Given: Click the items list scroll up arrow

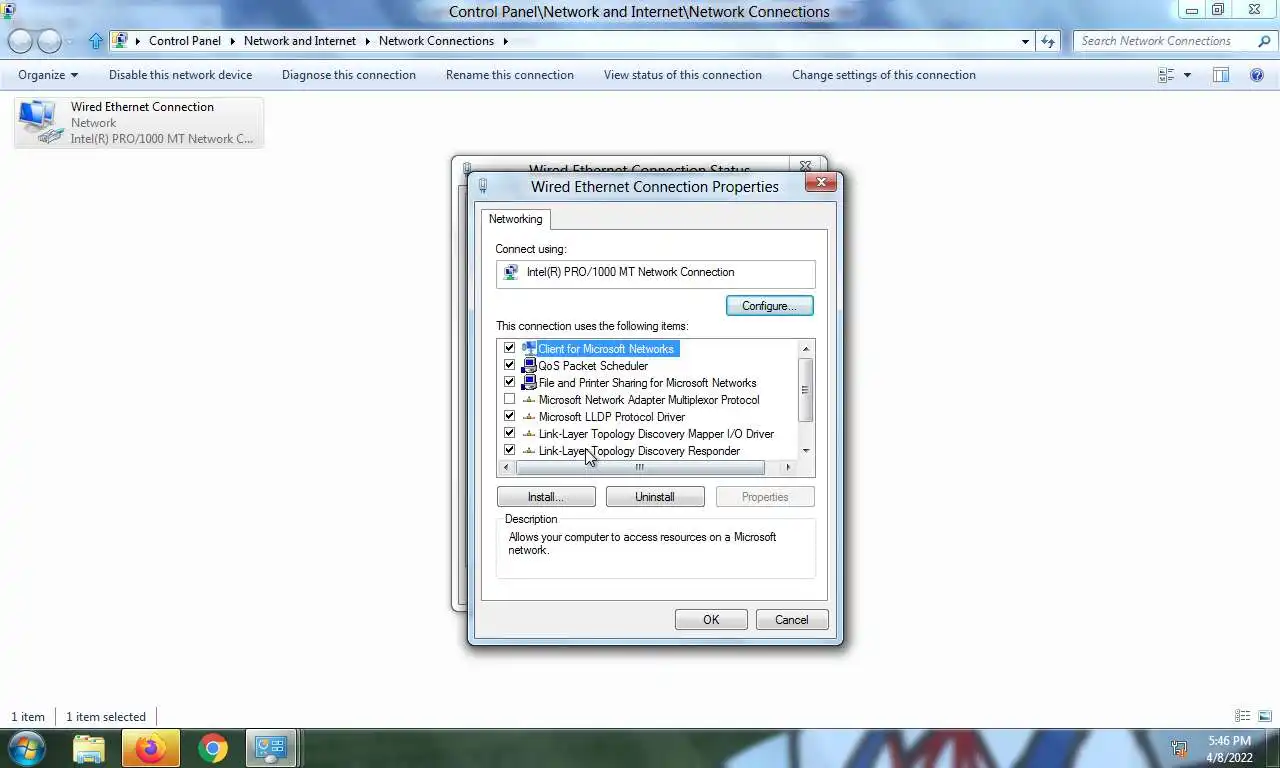Looking at the screenshot, I should click(x=805, y=349).
